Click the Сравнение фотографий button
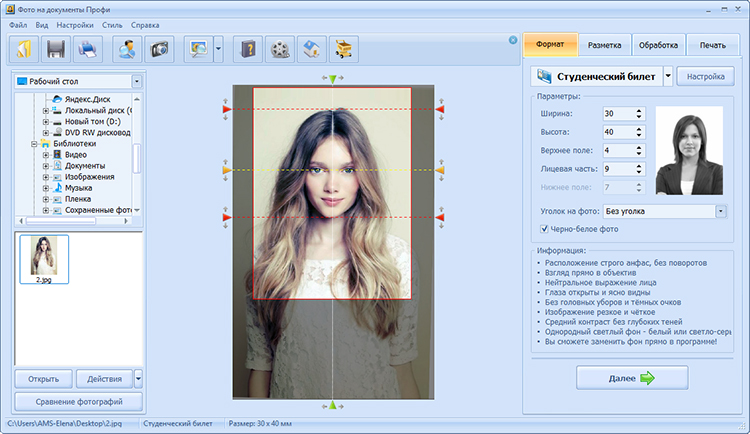 [78, 402]
